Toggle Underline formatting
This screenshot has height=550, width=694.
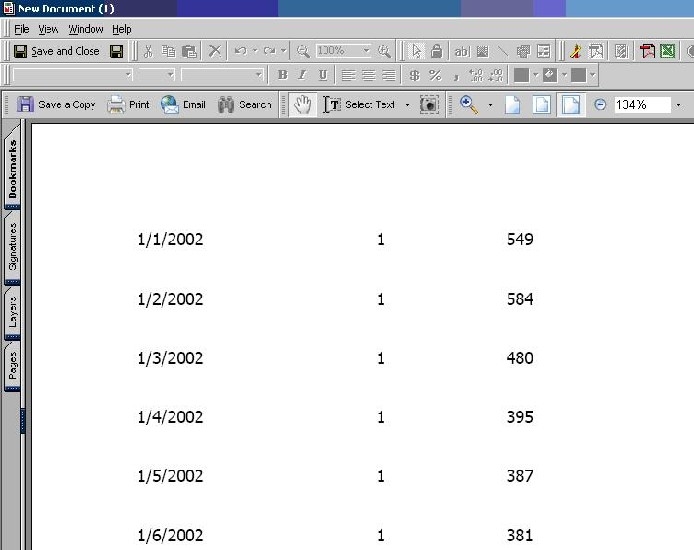323,75
